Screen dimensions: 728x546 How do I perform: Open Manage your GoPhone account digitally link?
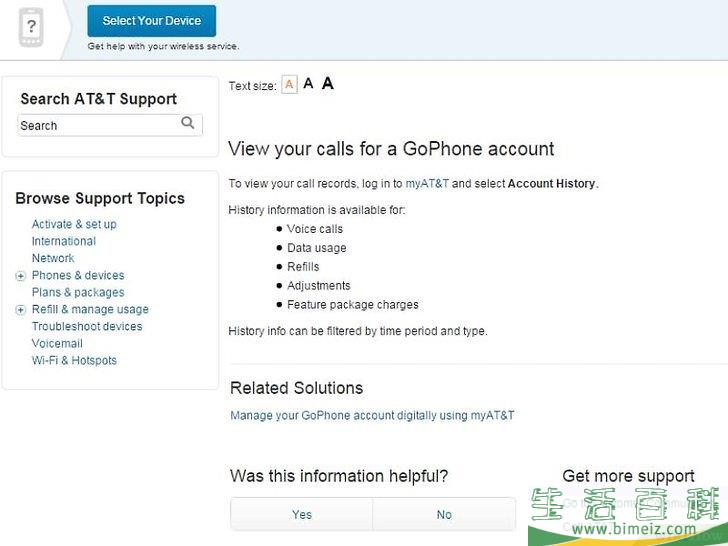(x=372, y=415)
